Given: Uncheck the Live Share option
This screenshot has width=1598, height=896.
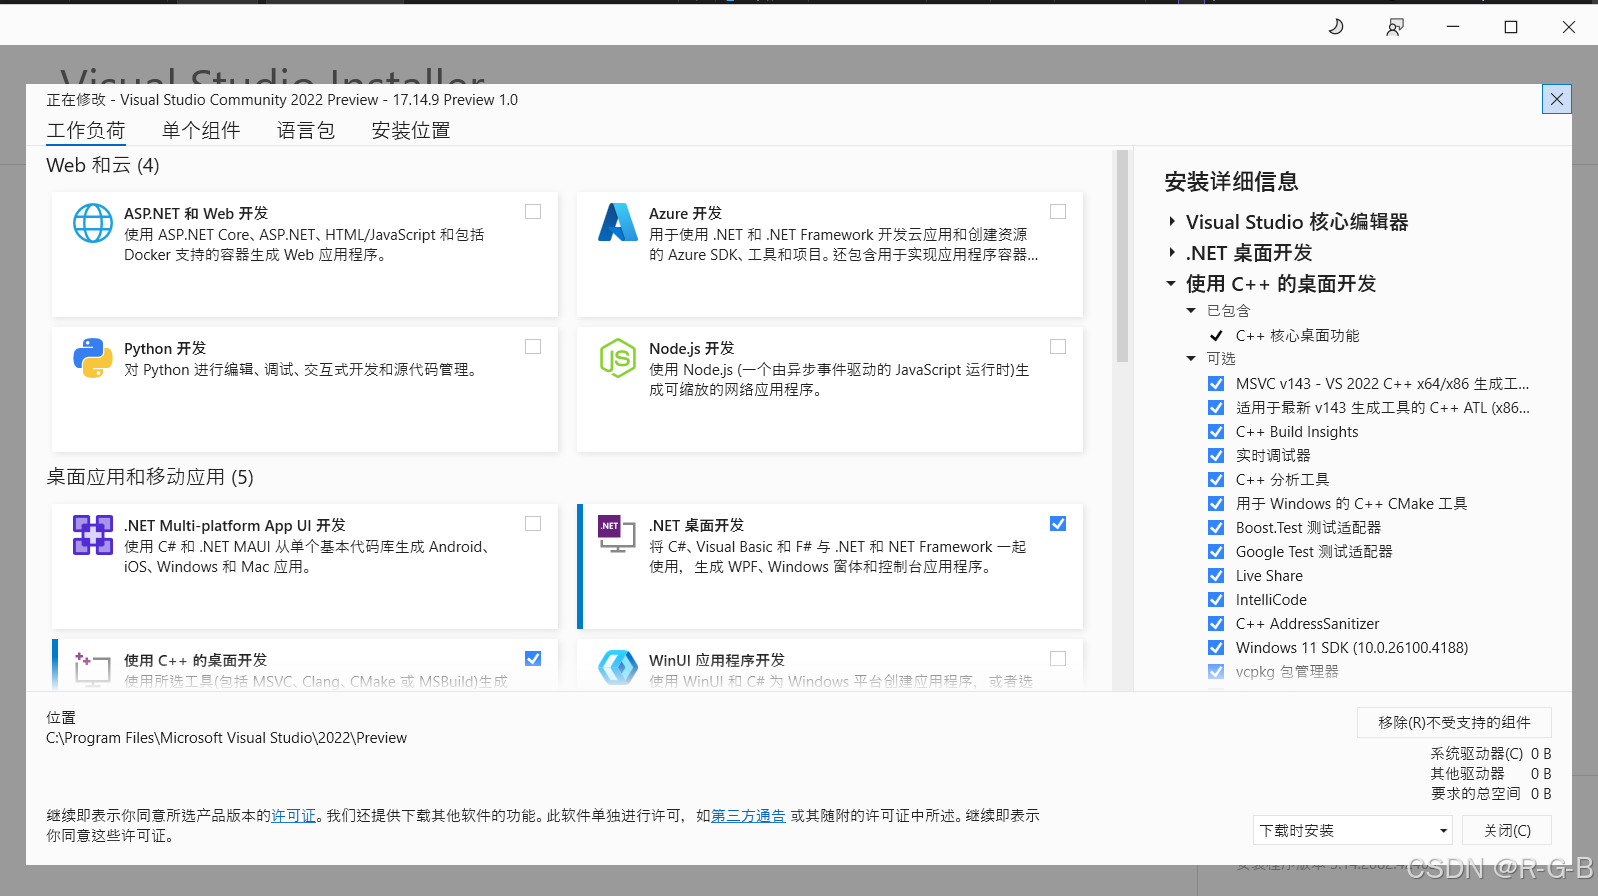Looking at the screenshot, I should click(1216, 576).
